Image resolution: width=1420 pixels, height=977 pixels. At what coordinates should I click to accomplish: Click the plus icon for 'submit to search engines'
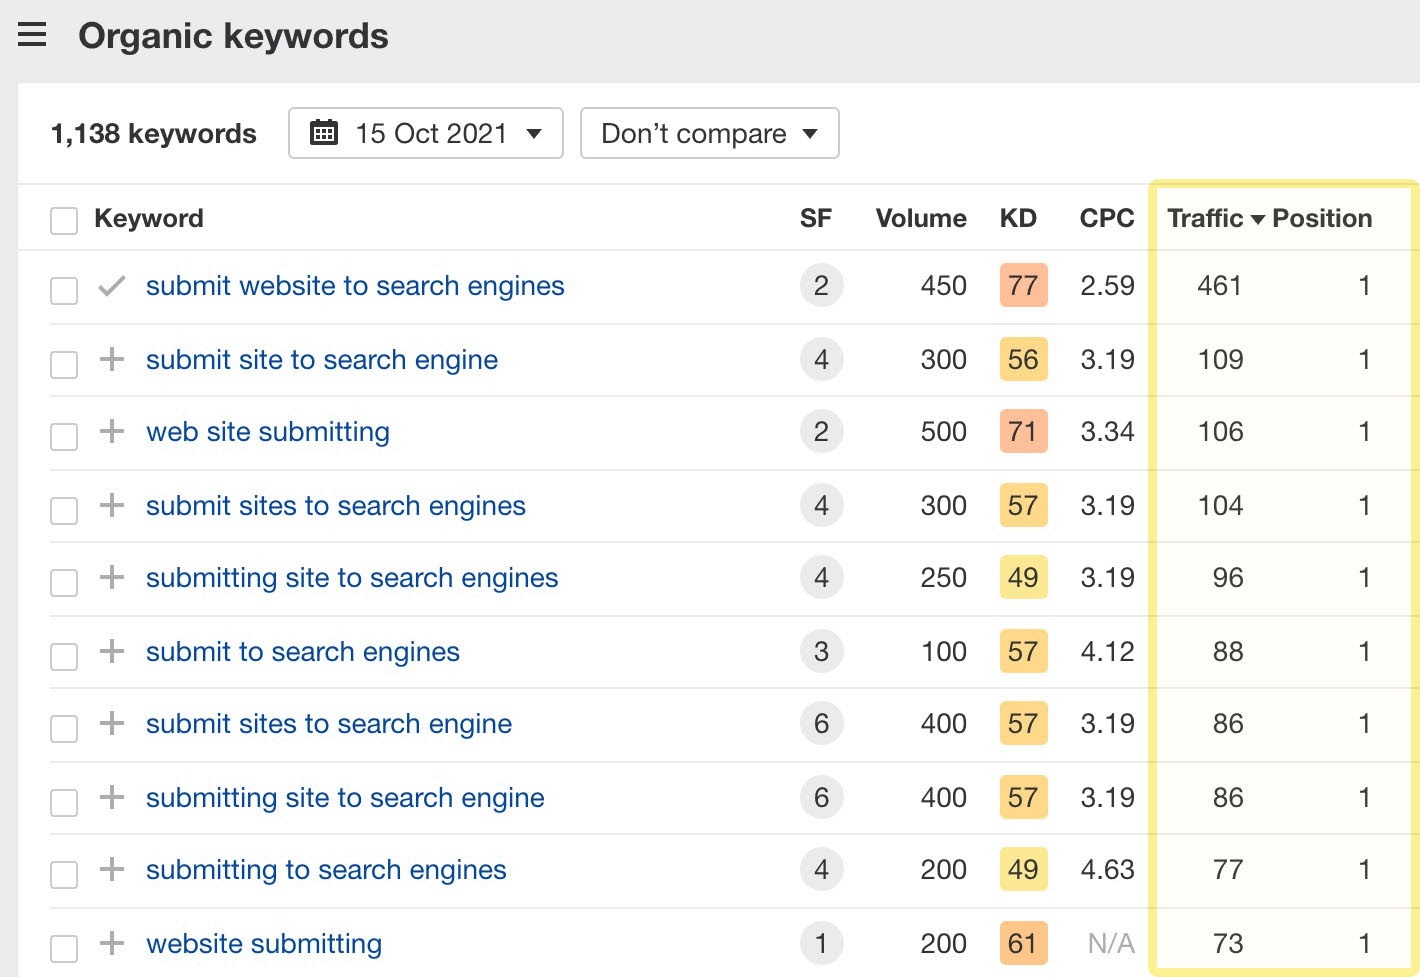click(111, 651)
